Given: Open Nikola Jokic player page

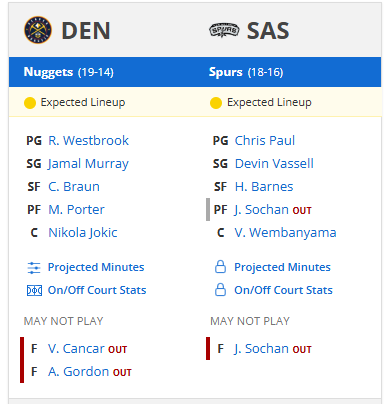Looking at the screenshot, I should point(83,233).
